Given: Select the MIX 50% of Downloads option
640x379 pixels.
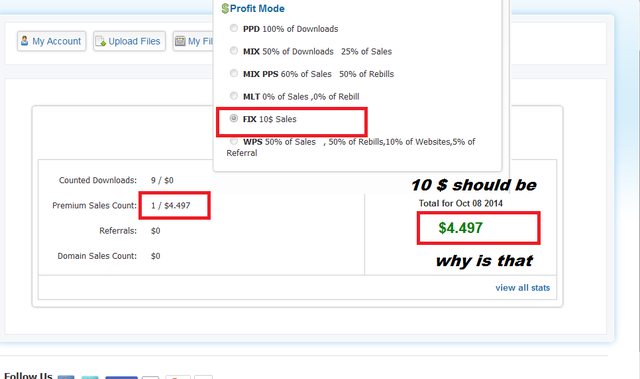Looking at the screenshot, I should [x=234, y=51].
